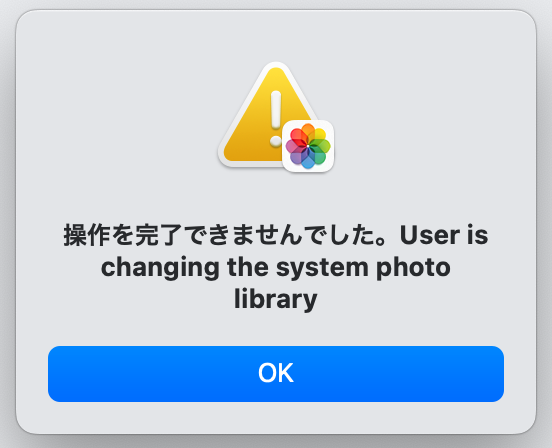552x448 pixels.
Task: Click the OK button
Action: tap(276, 374)
